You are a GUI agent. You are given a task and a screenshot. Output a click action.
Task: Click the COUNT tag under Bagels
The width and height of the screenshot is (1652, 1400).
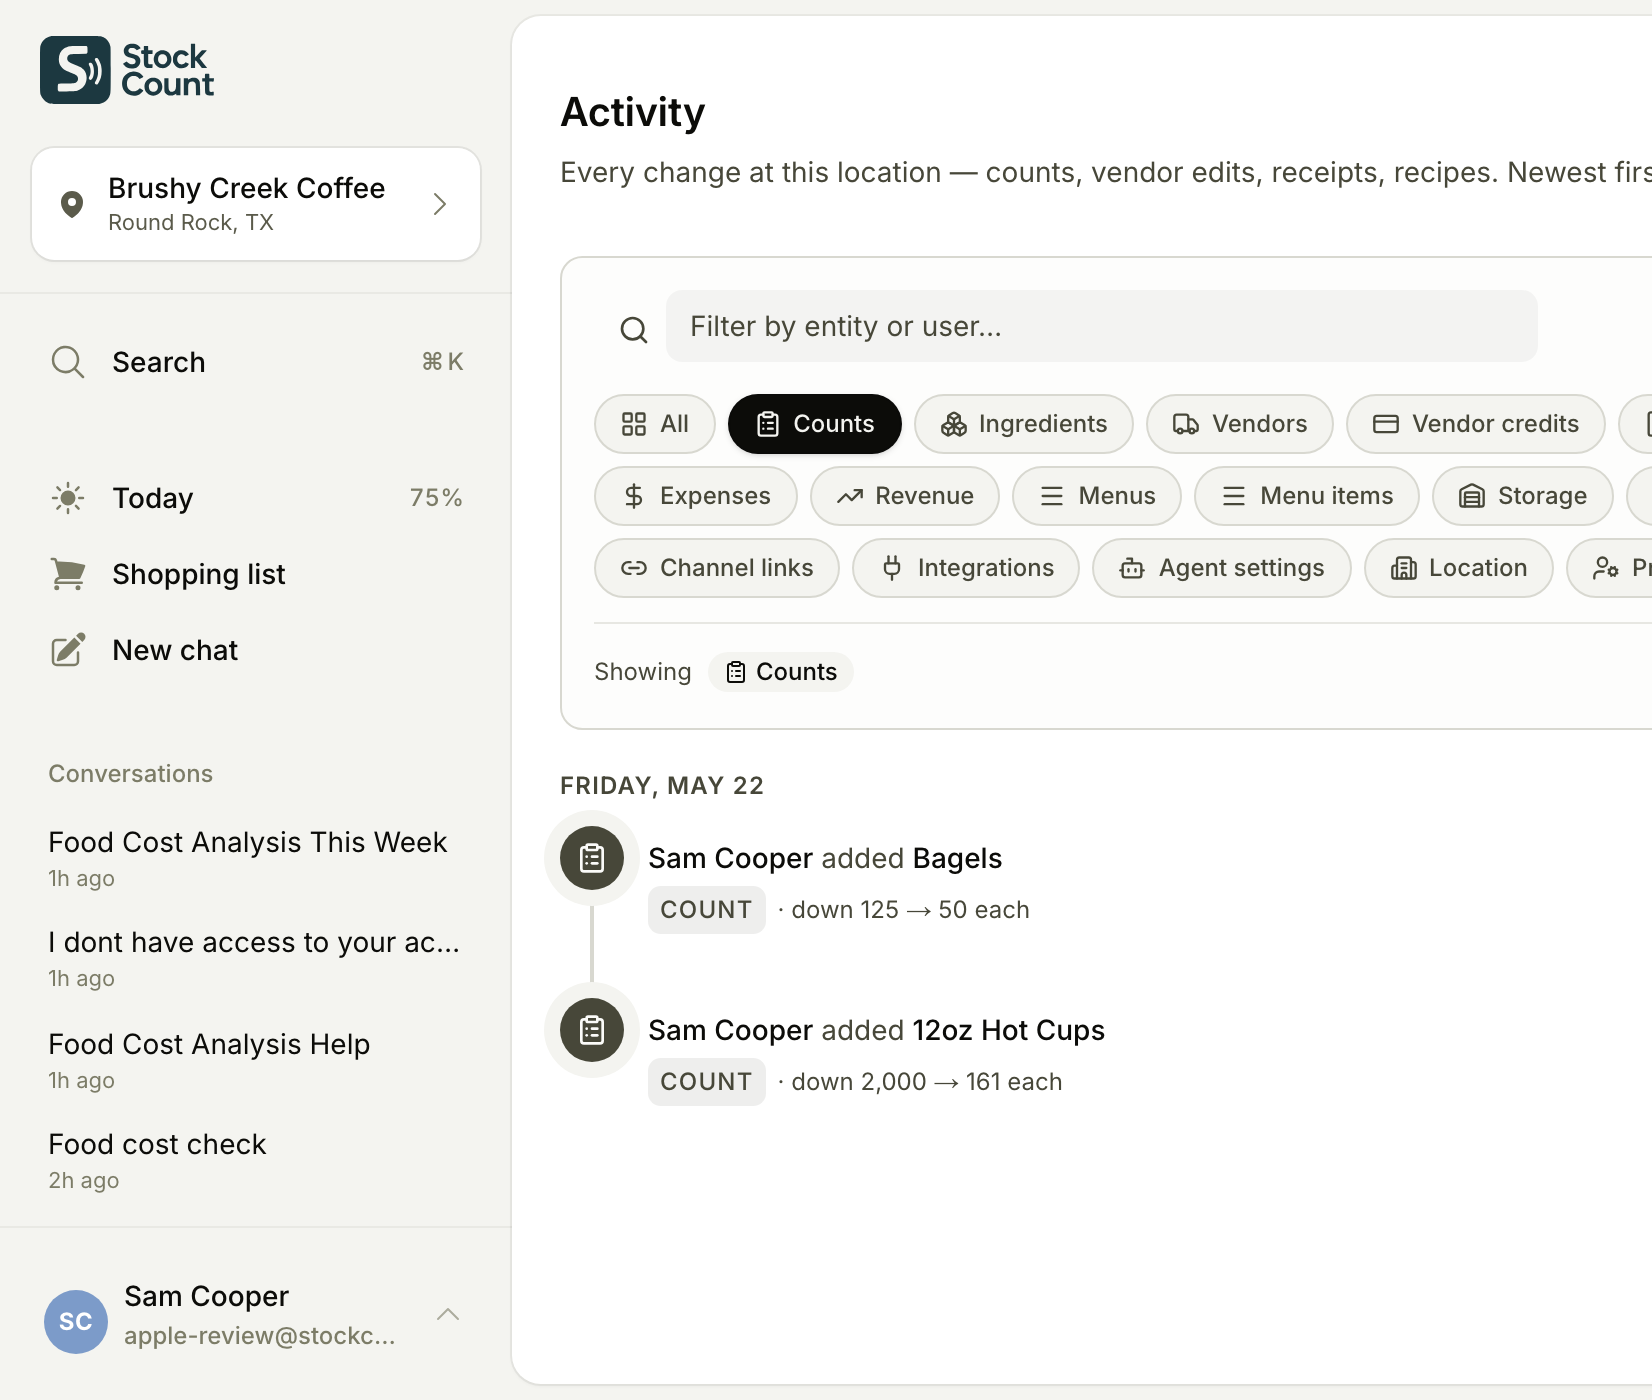pyautogui.click(x=707, y=910)
